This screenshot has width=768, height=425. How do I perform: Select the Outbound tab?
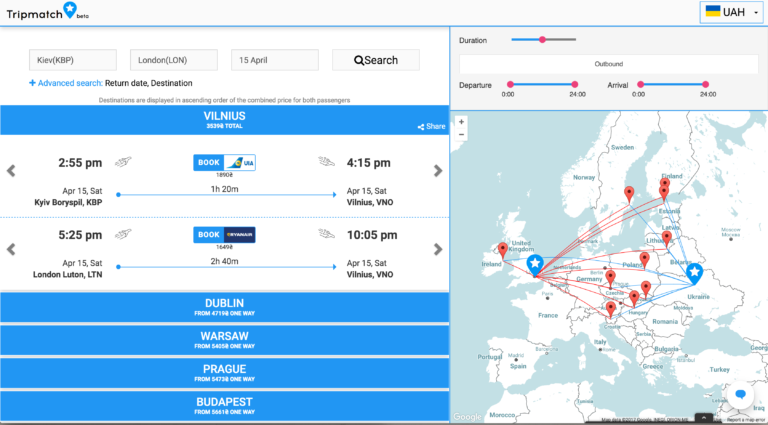point(609,64)
